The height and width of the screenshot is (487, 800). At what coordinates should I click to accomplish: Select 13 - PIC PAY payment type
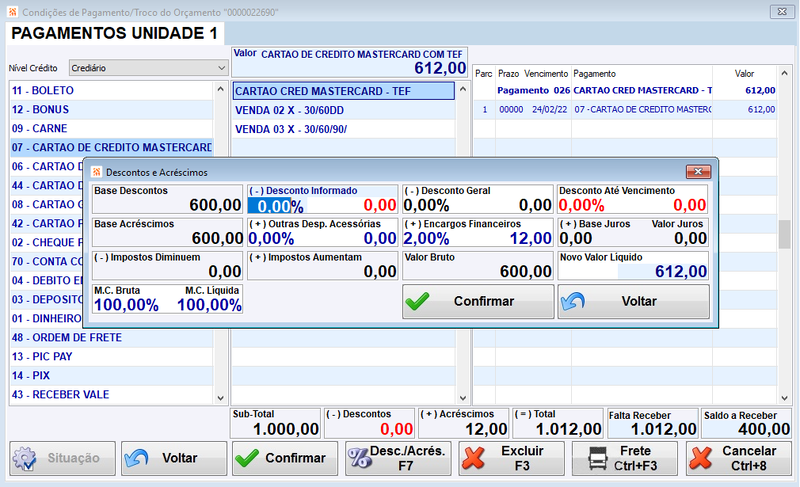pyautogui.click(x=111, y=356)
